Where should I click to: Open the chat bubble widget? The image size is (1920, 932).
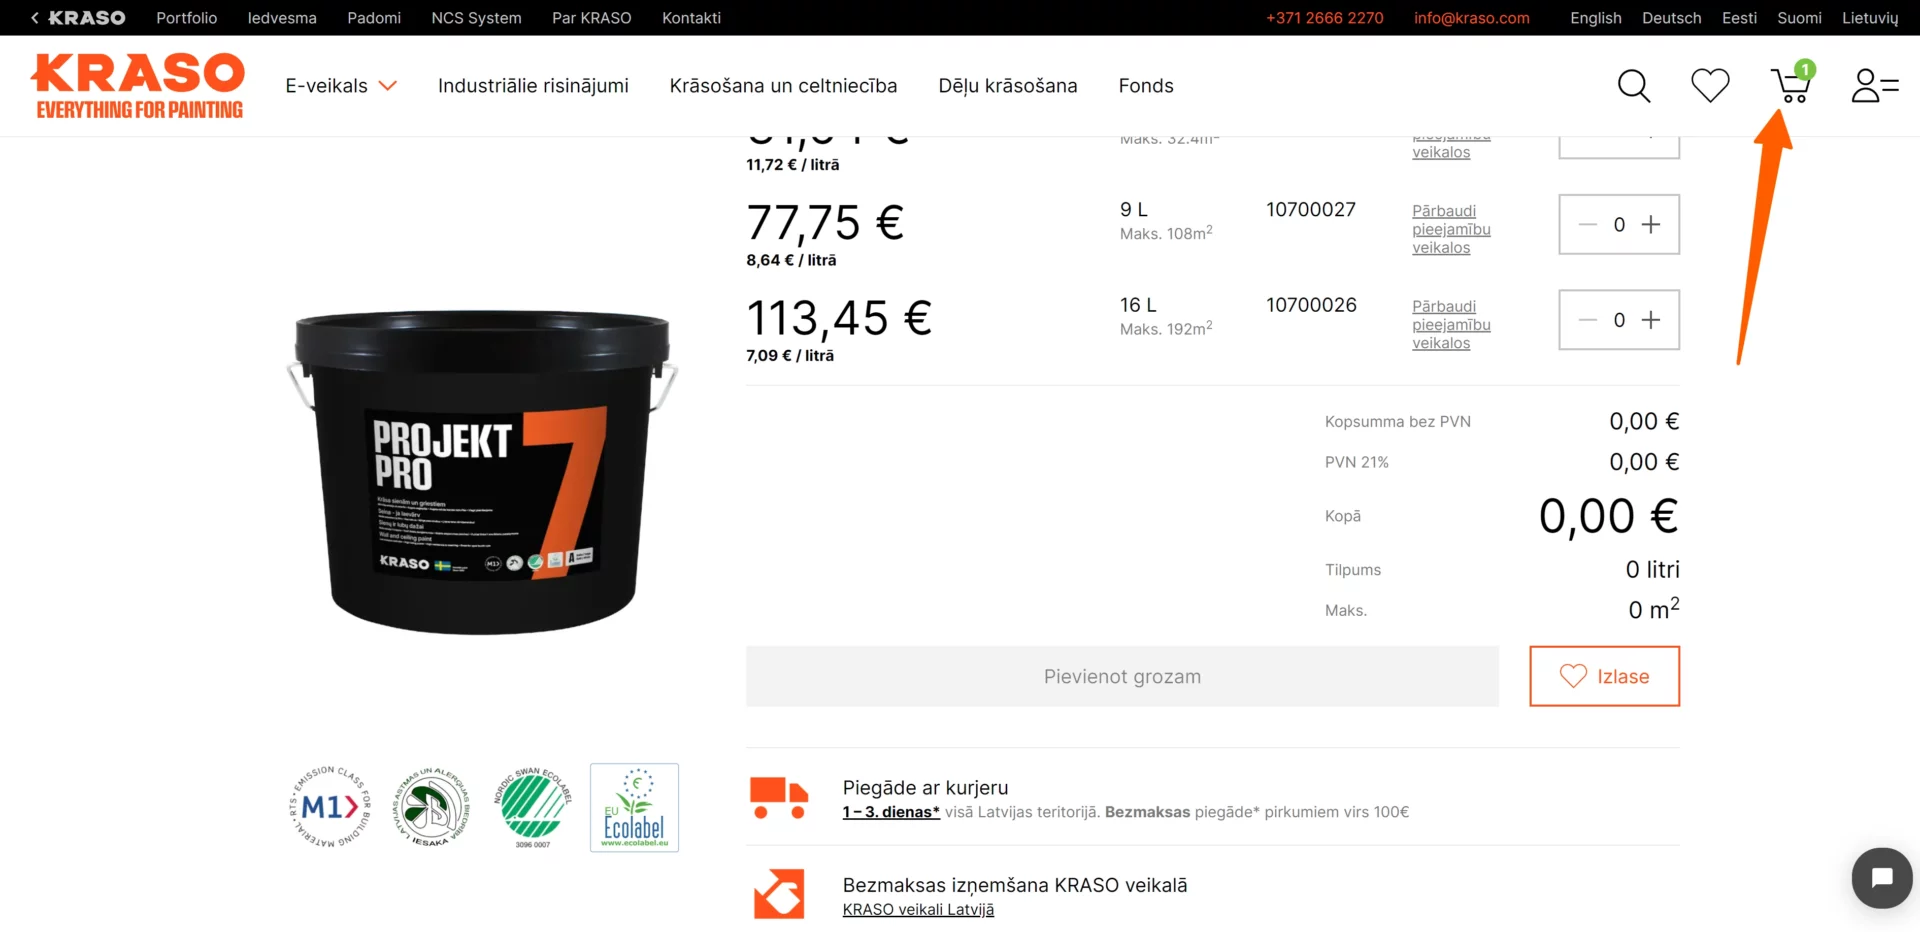(1881, 878)
